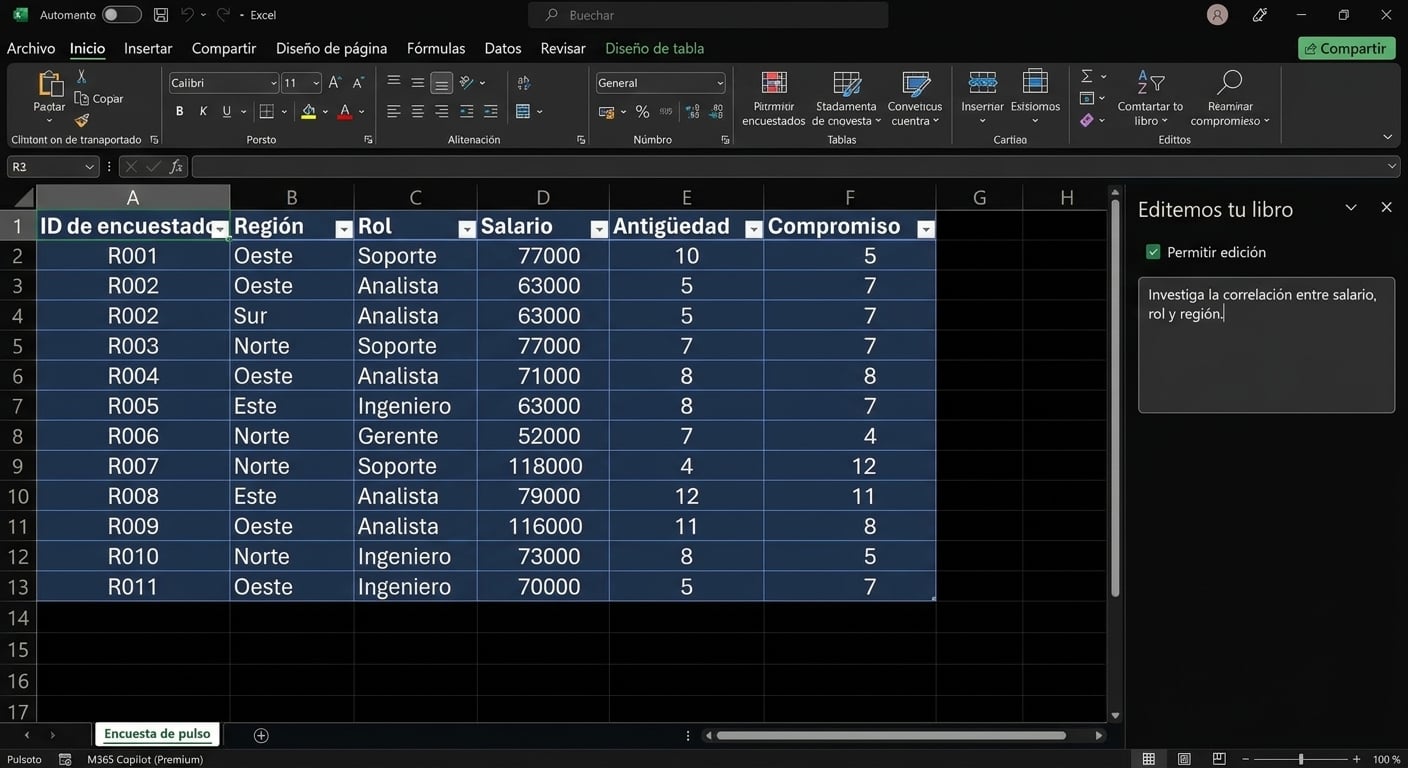Increase font size with the larger A icon
Image resolution: width=1408 pixels, height=768 pixels.
[x=335, y=83]
